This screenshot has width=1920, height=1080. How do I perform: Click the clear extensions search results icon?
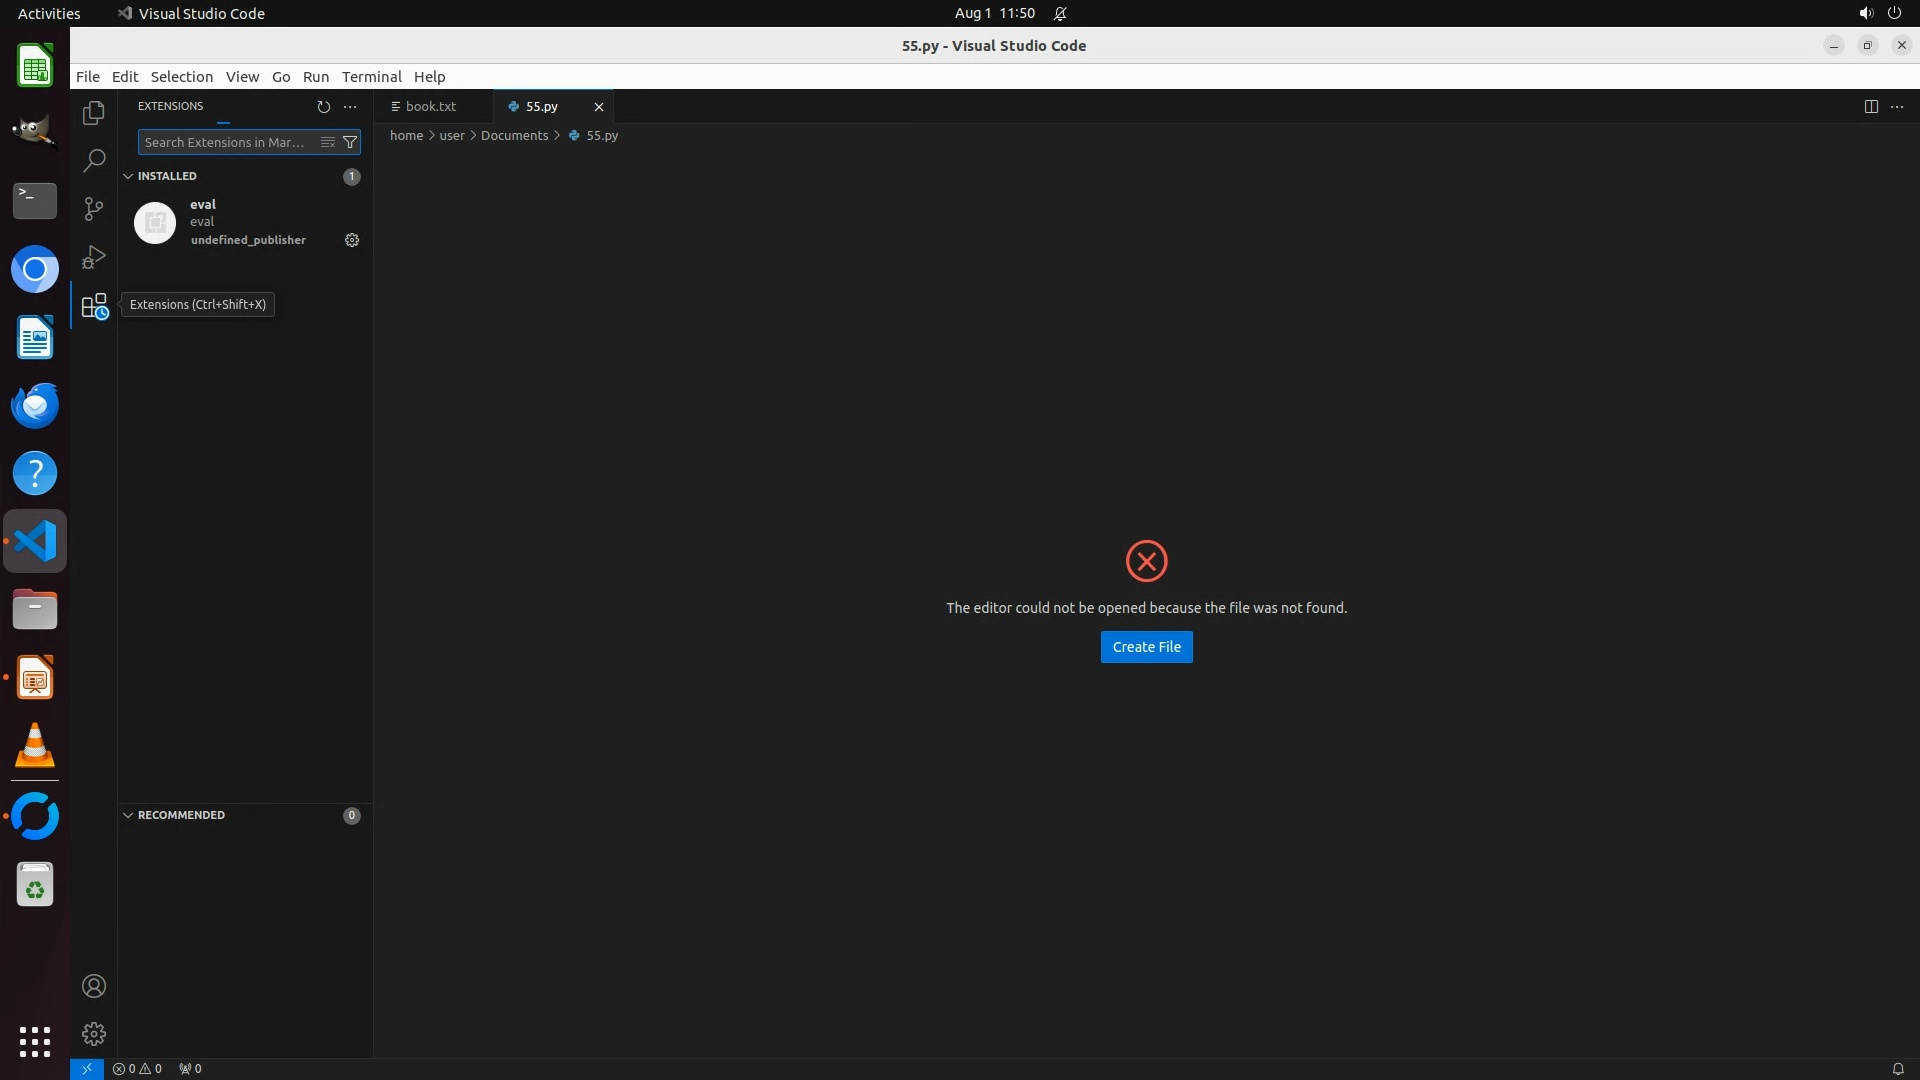point(328,142)
